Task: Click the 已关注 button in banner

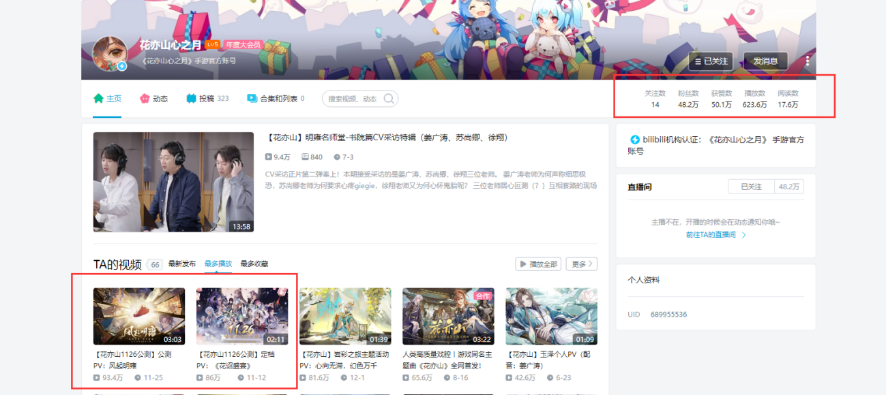Action: pos(710,61)
